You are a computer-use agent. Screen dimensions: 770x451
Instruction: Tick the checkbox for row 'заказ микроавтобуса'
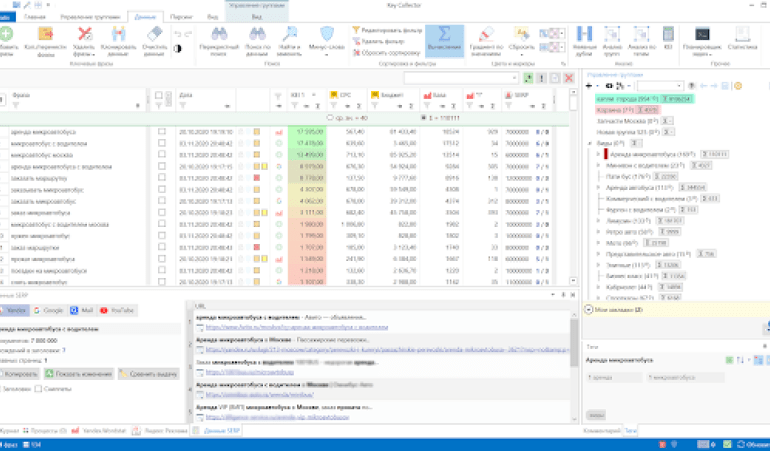click(162, 212)
